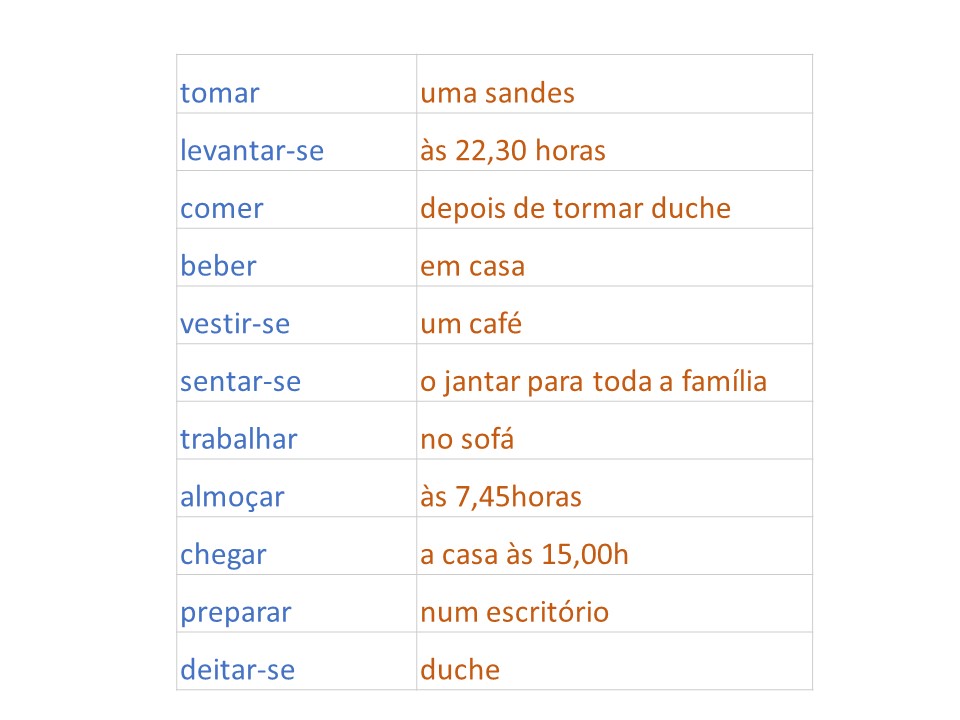Select the phrase 'no sofá'
Screen dimensions: 960x720
467,439
